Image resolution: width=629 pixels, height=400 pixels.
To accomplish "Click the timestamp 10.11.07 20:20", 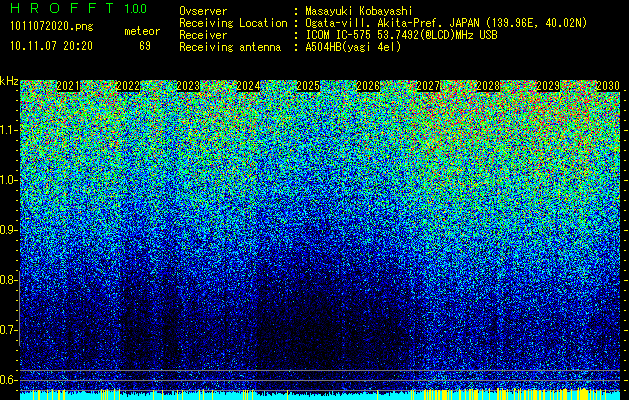I will (x=51, y=46).
